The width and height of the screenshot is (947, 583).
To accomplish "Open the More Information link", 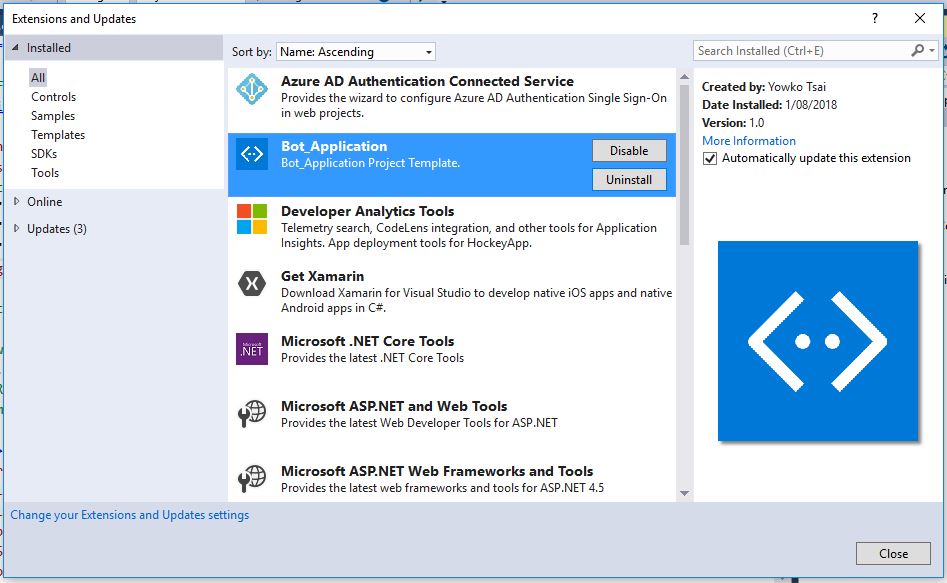I will [749, 141].
